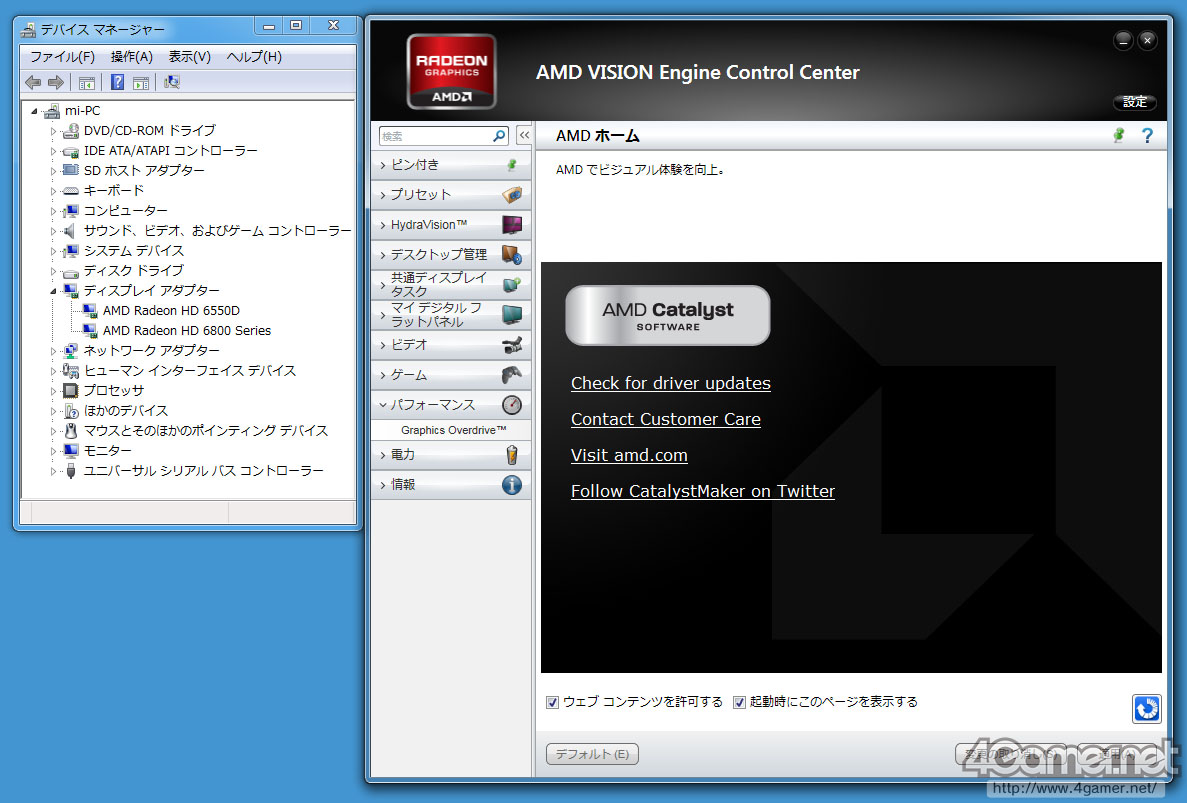Select SD ホスト アダプター tree row
This screenshot has height=803, width=1187.
[x=144, y=171]
